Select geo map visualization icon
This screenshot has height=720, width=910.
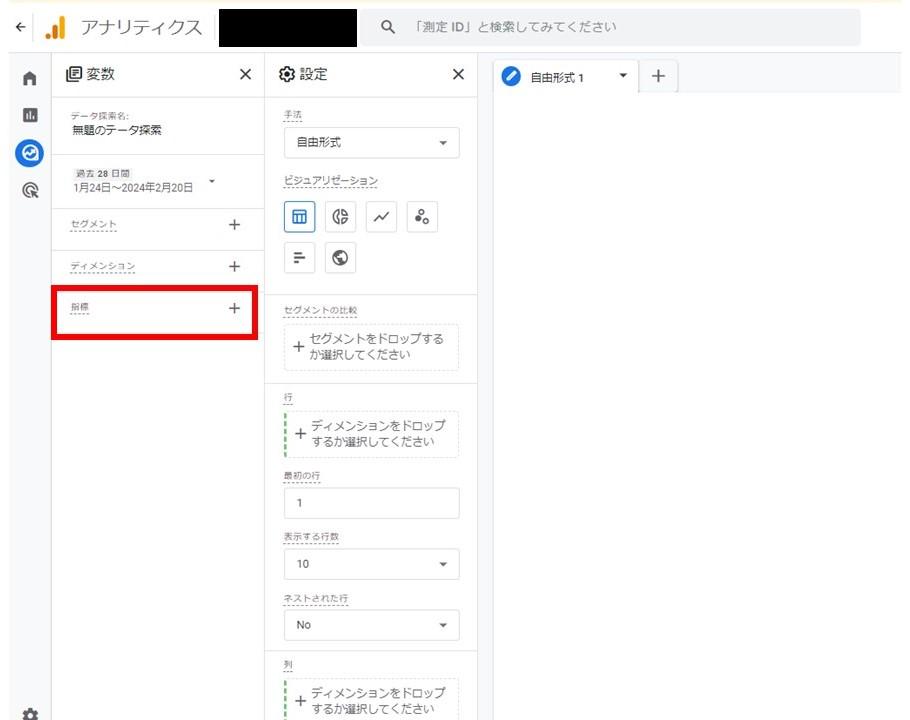340,258
